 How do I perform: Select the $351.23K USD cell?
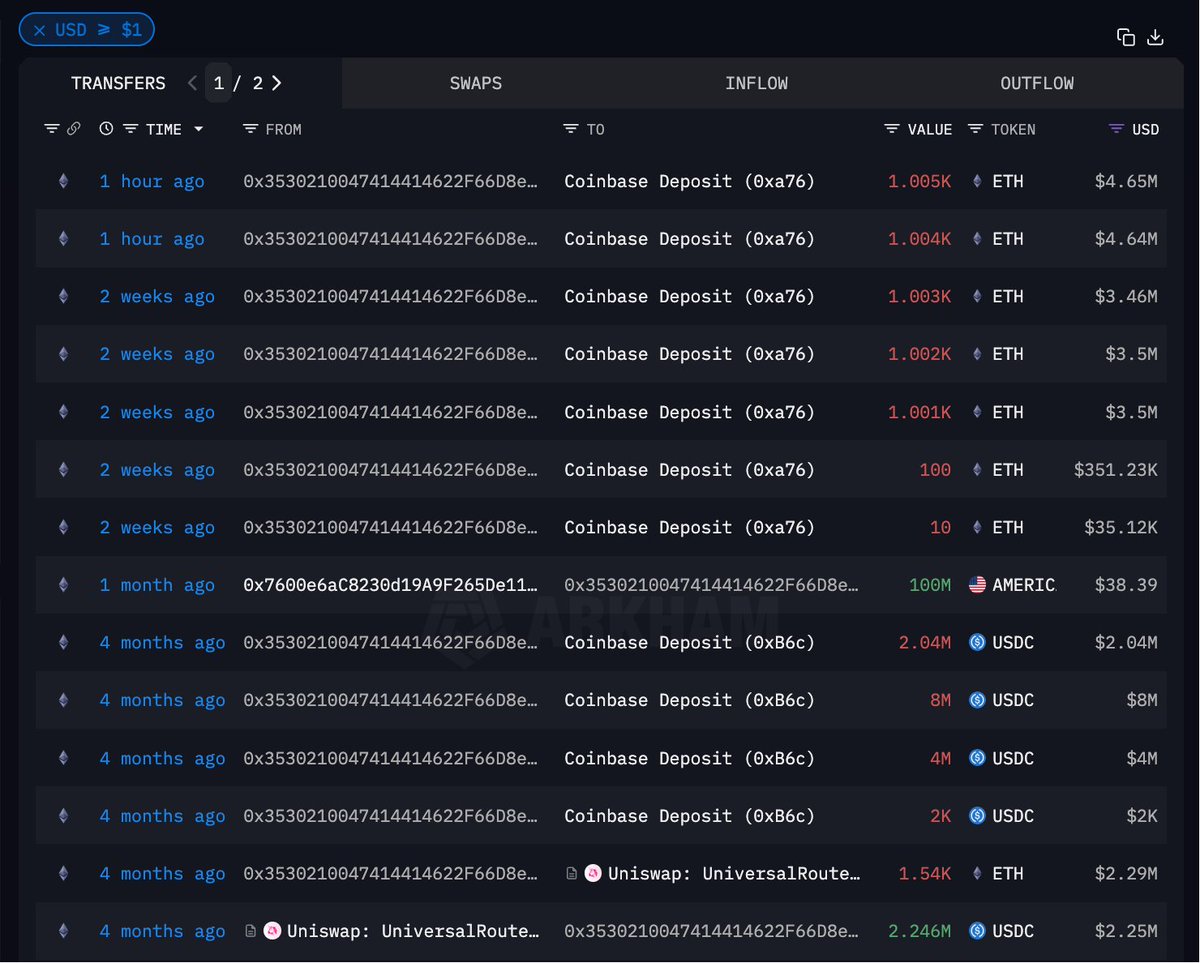coord(1116,470)
